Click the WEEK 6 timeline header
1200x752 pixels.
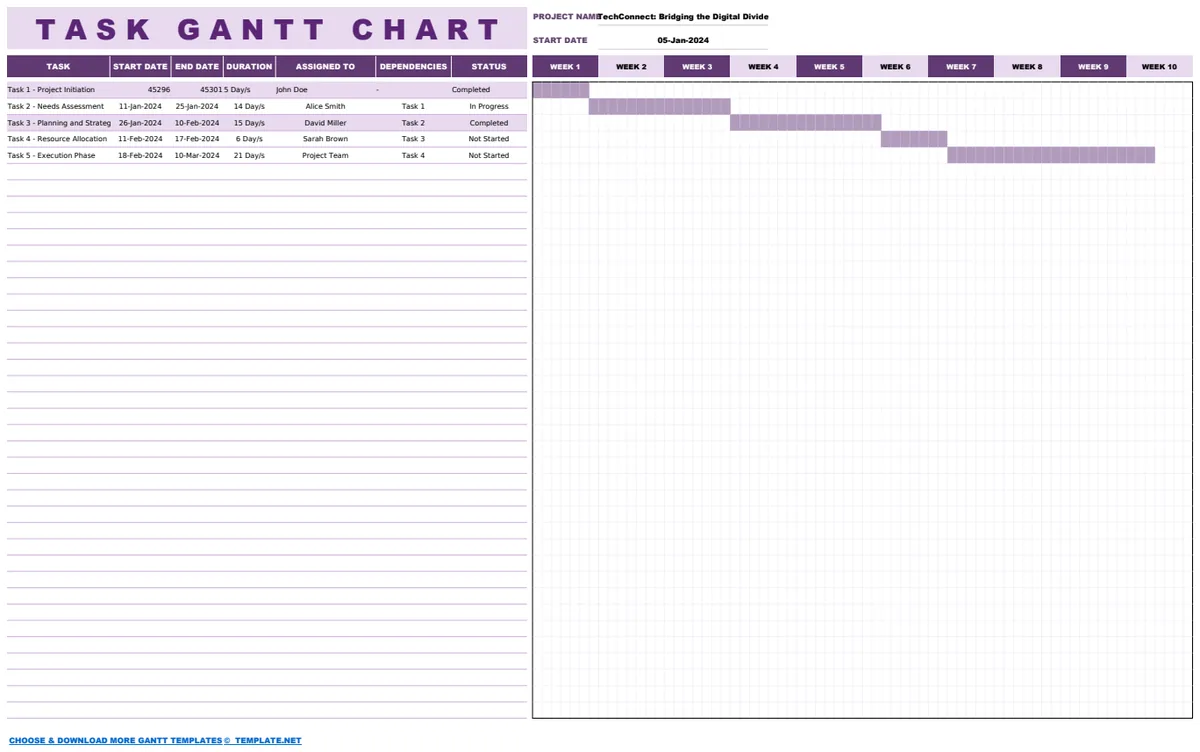[x=895, y=67]
